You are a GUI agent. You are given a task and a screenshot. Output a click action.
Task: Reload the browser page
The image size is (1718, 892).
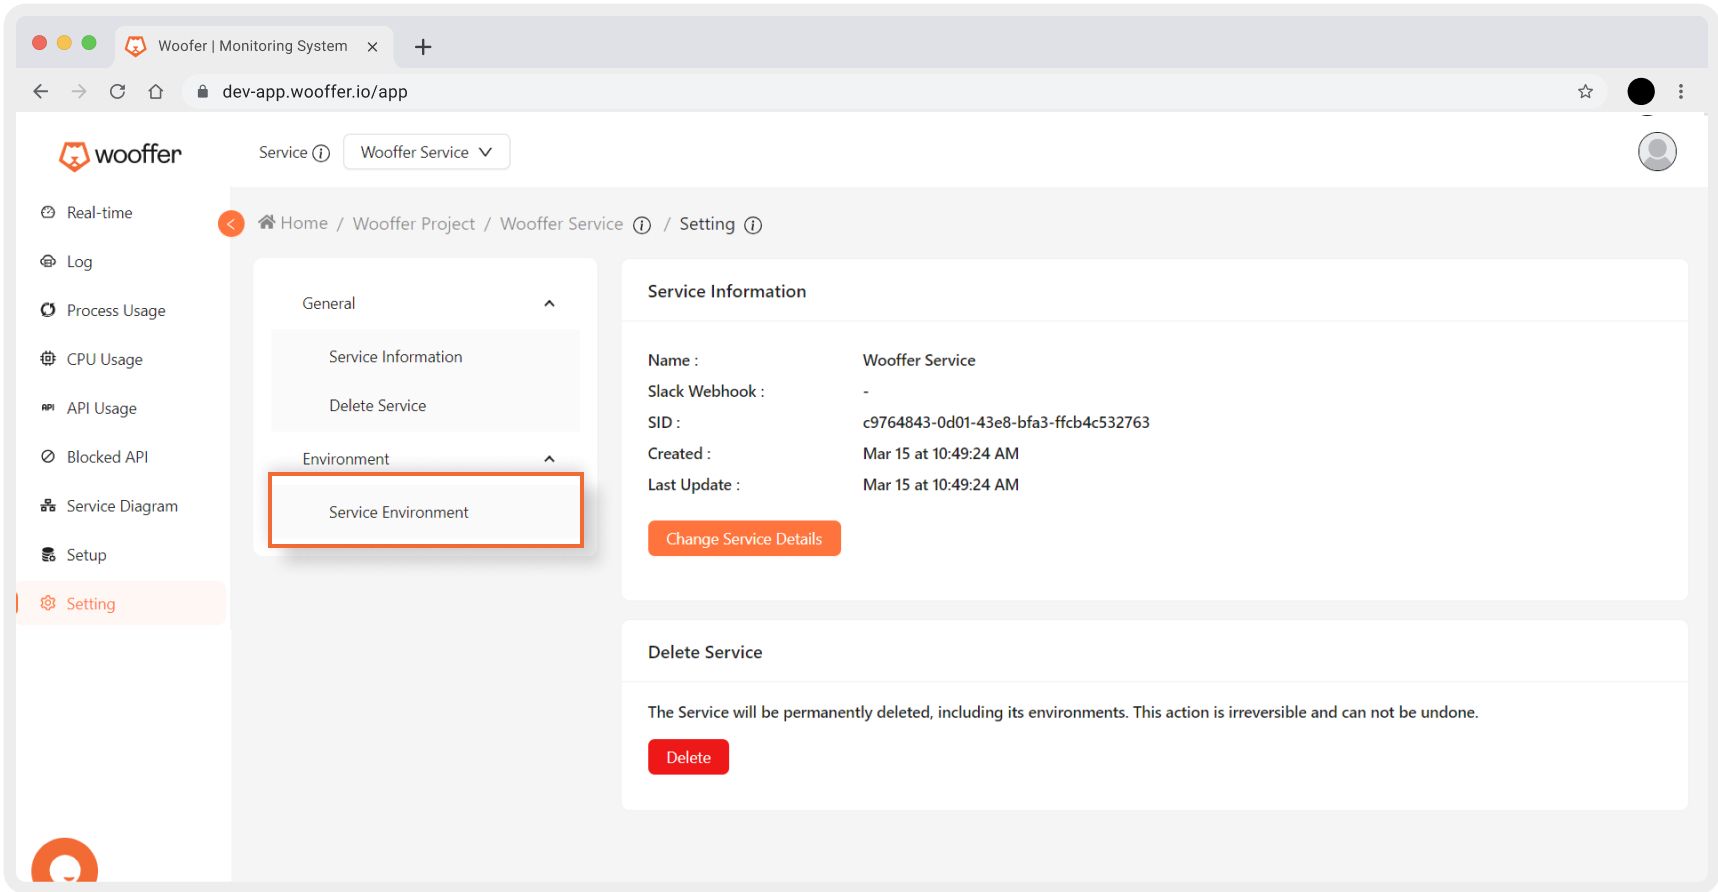pos(117,91)
